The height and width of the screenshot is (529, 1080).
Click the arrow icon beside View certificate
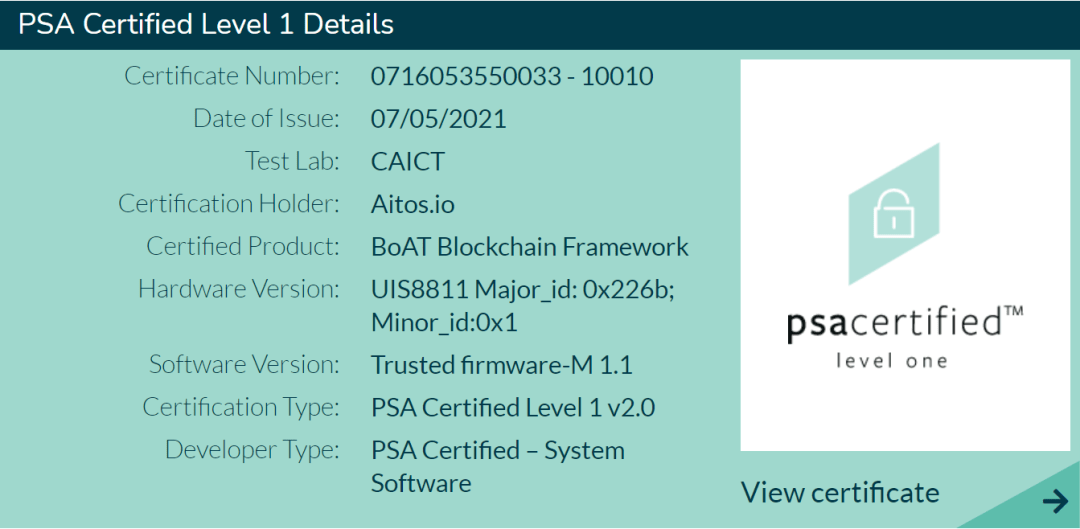point(1054,500)
